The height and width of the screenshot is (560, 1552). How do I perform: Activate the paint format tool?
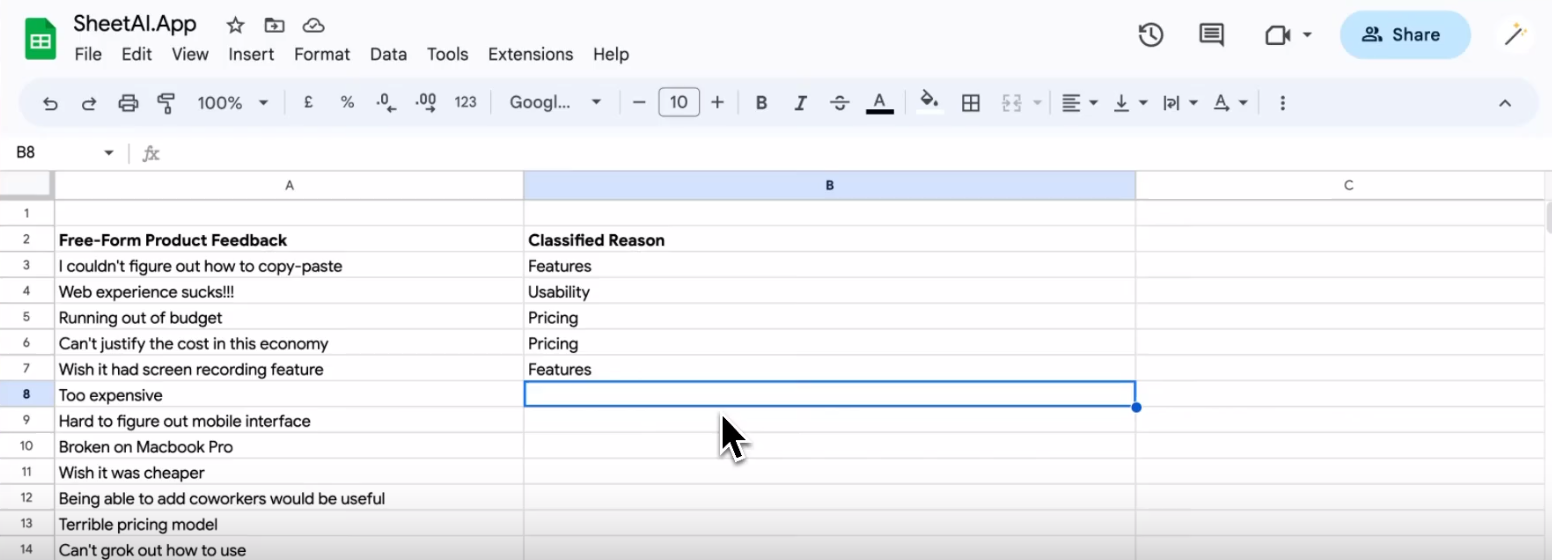point(166,102)
